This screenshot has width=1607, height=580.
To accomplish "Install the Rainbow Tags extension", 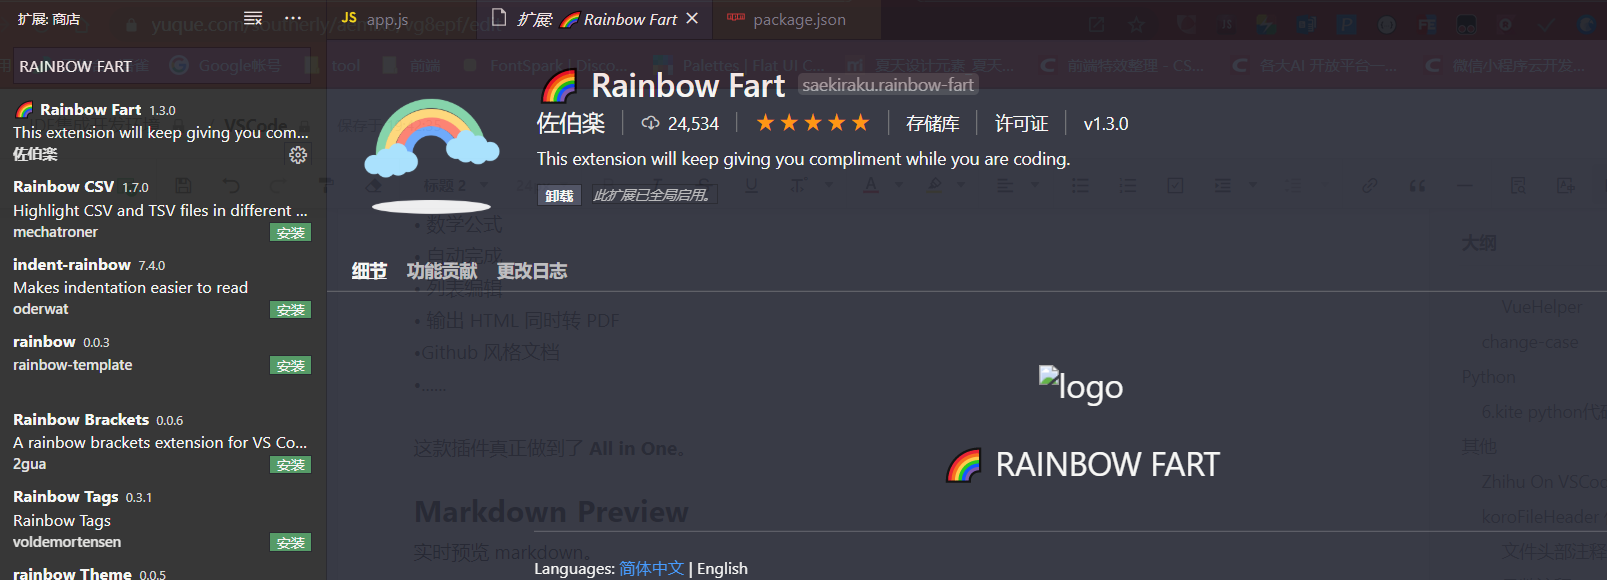I will tap(291, 543).
